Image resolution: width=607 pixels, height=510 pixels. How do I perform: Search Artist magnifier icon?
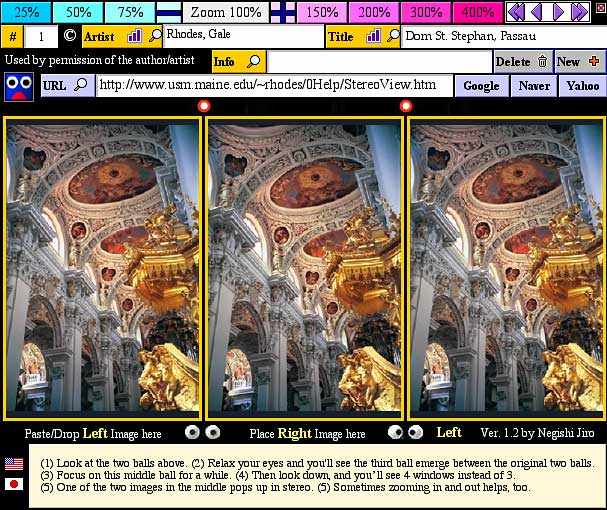click(155, 36)
